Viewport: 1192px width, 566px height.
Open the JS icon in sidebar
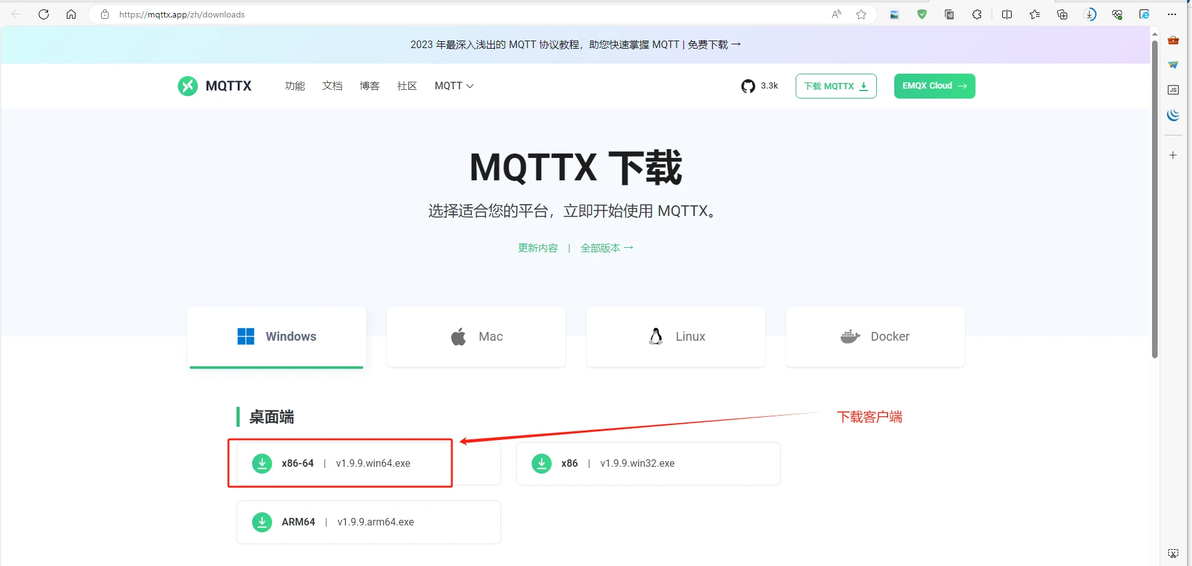click(x=1173, y=90)
